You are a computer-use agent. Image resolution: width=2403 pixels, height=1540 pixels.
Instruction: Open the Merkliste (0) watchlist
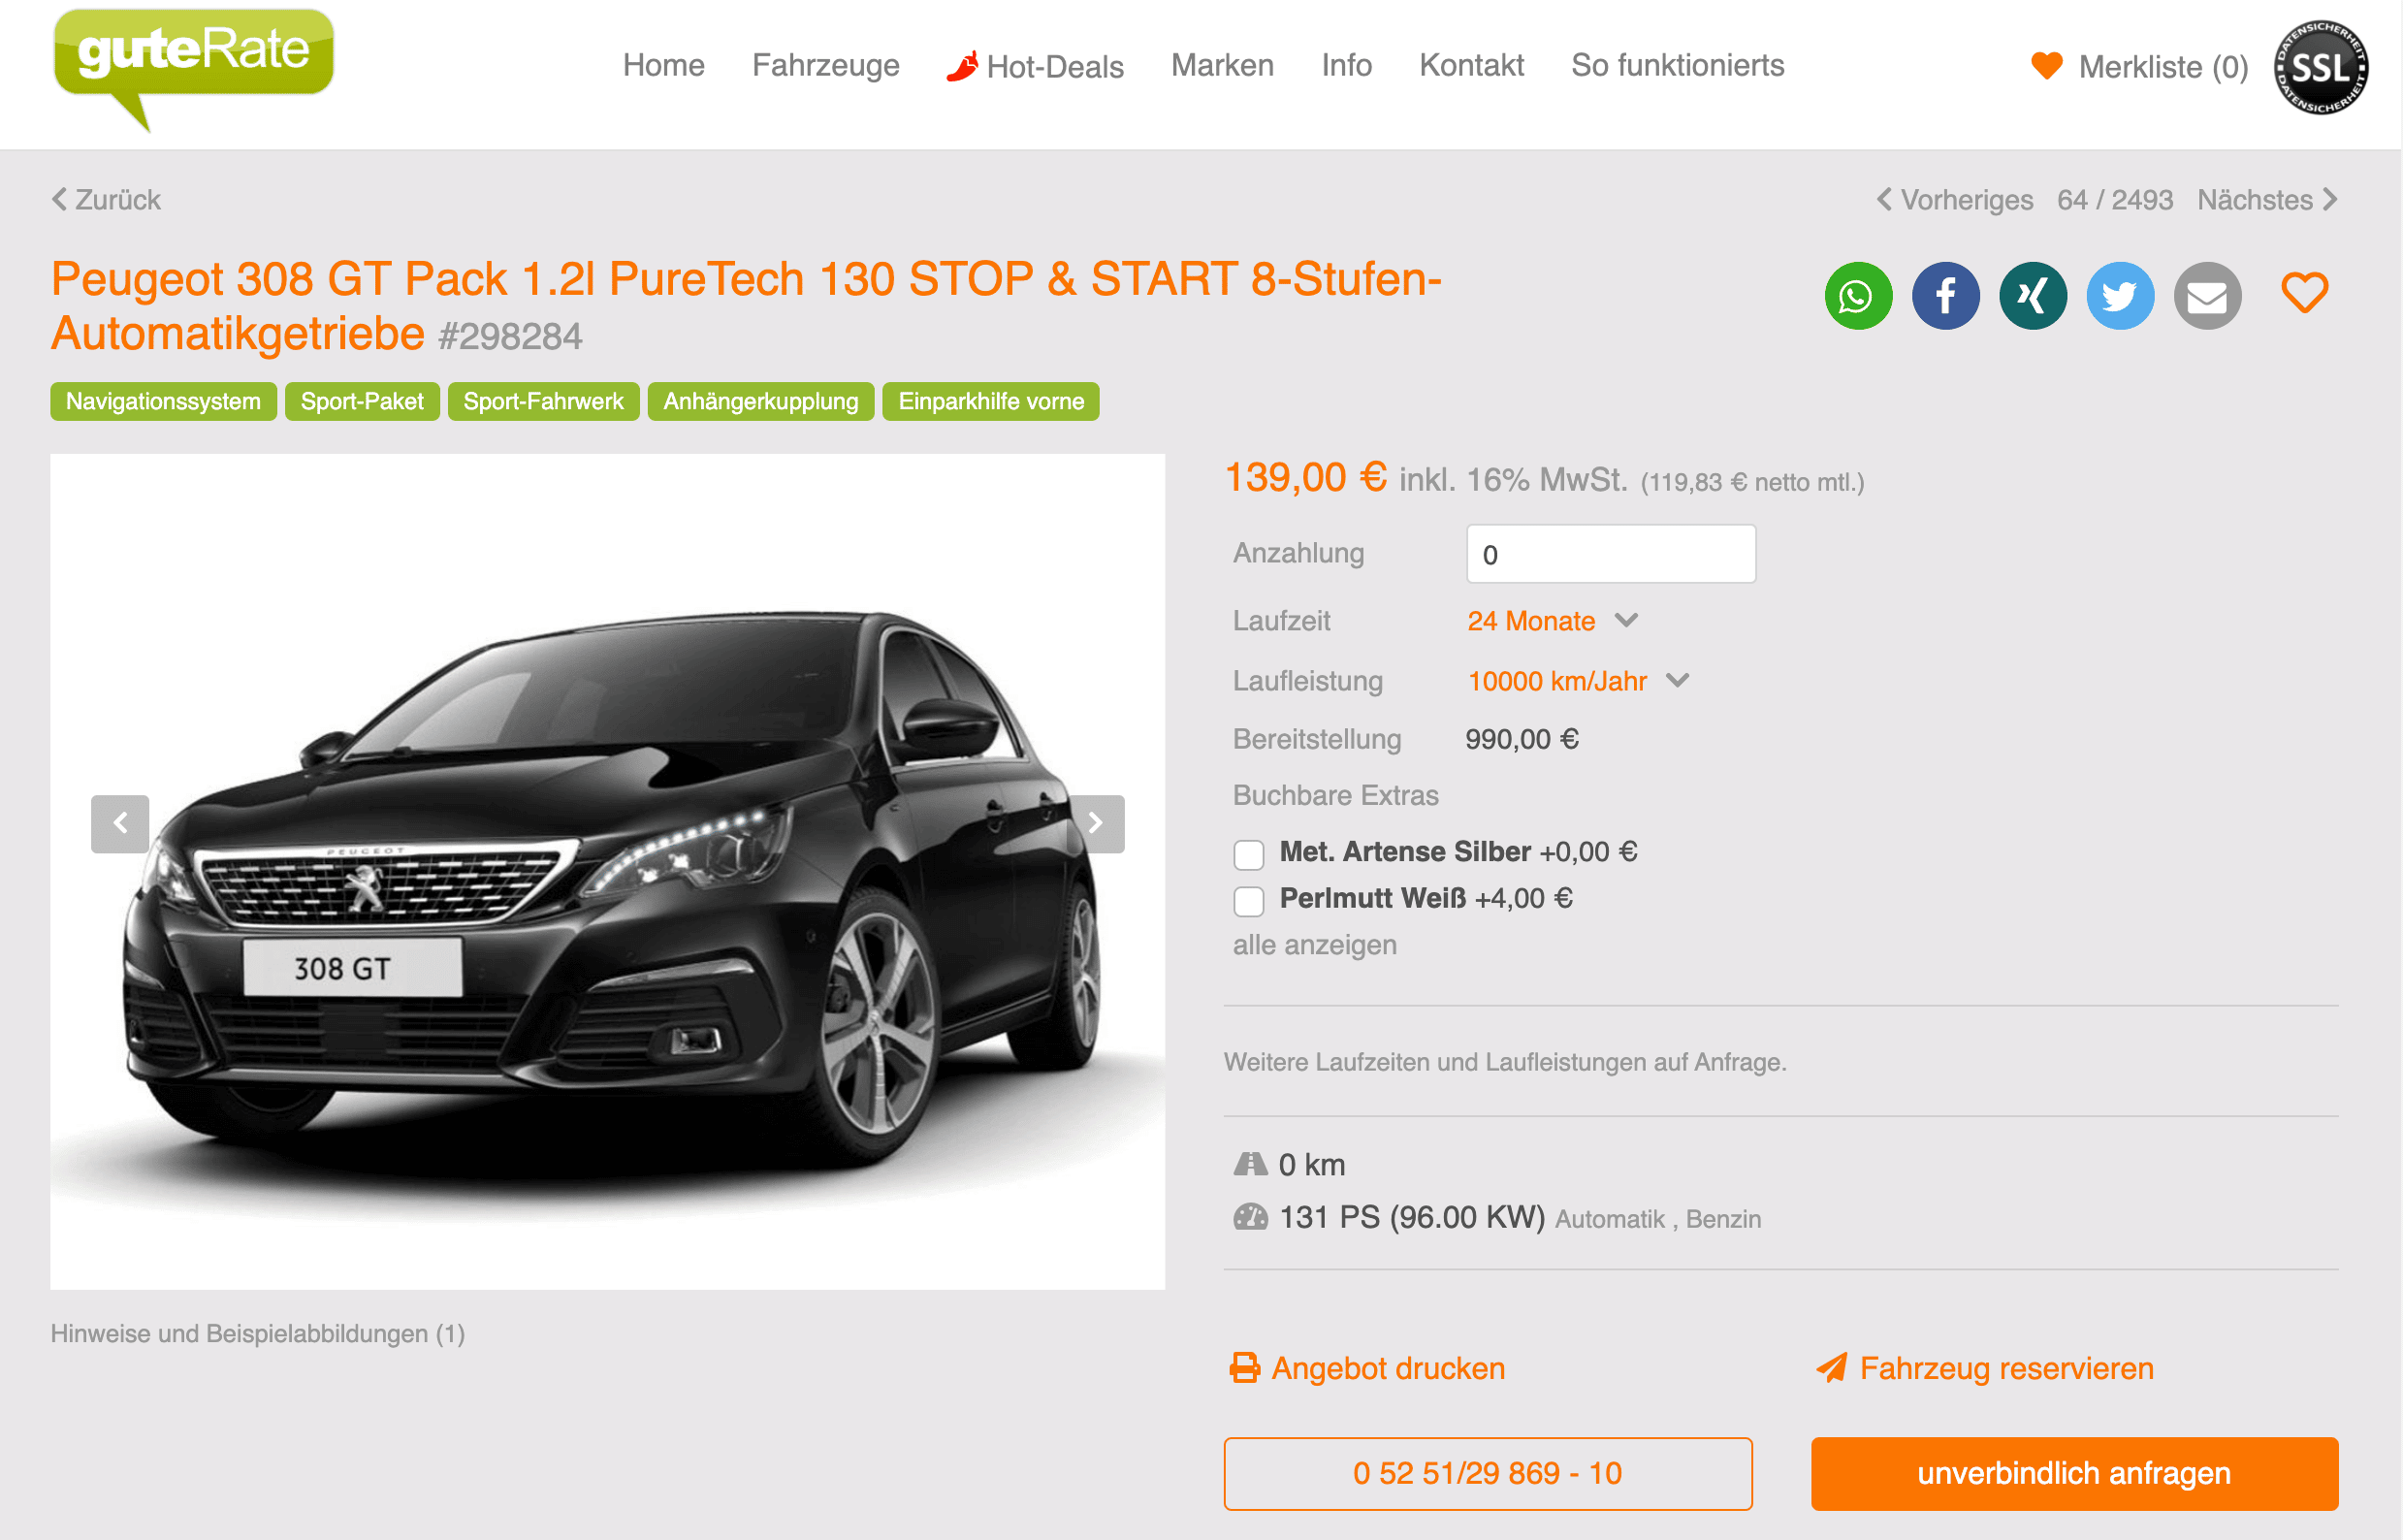tap(2140, 67)
